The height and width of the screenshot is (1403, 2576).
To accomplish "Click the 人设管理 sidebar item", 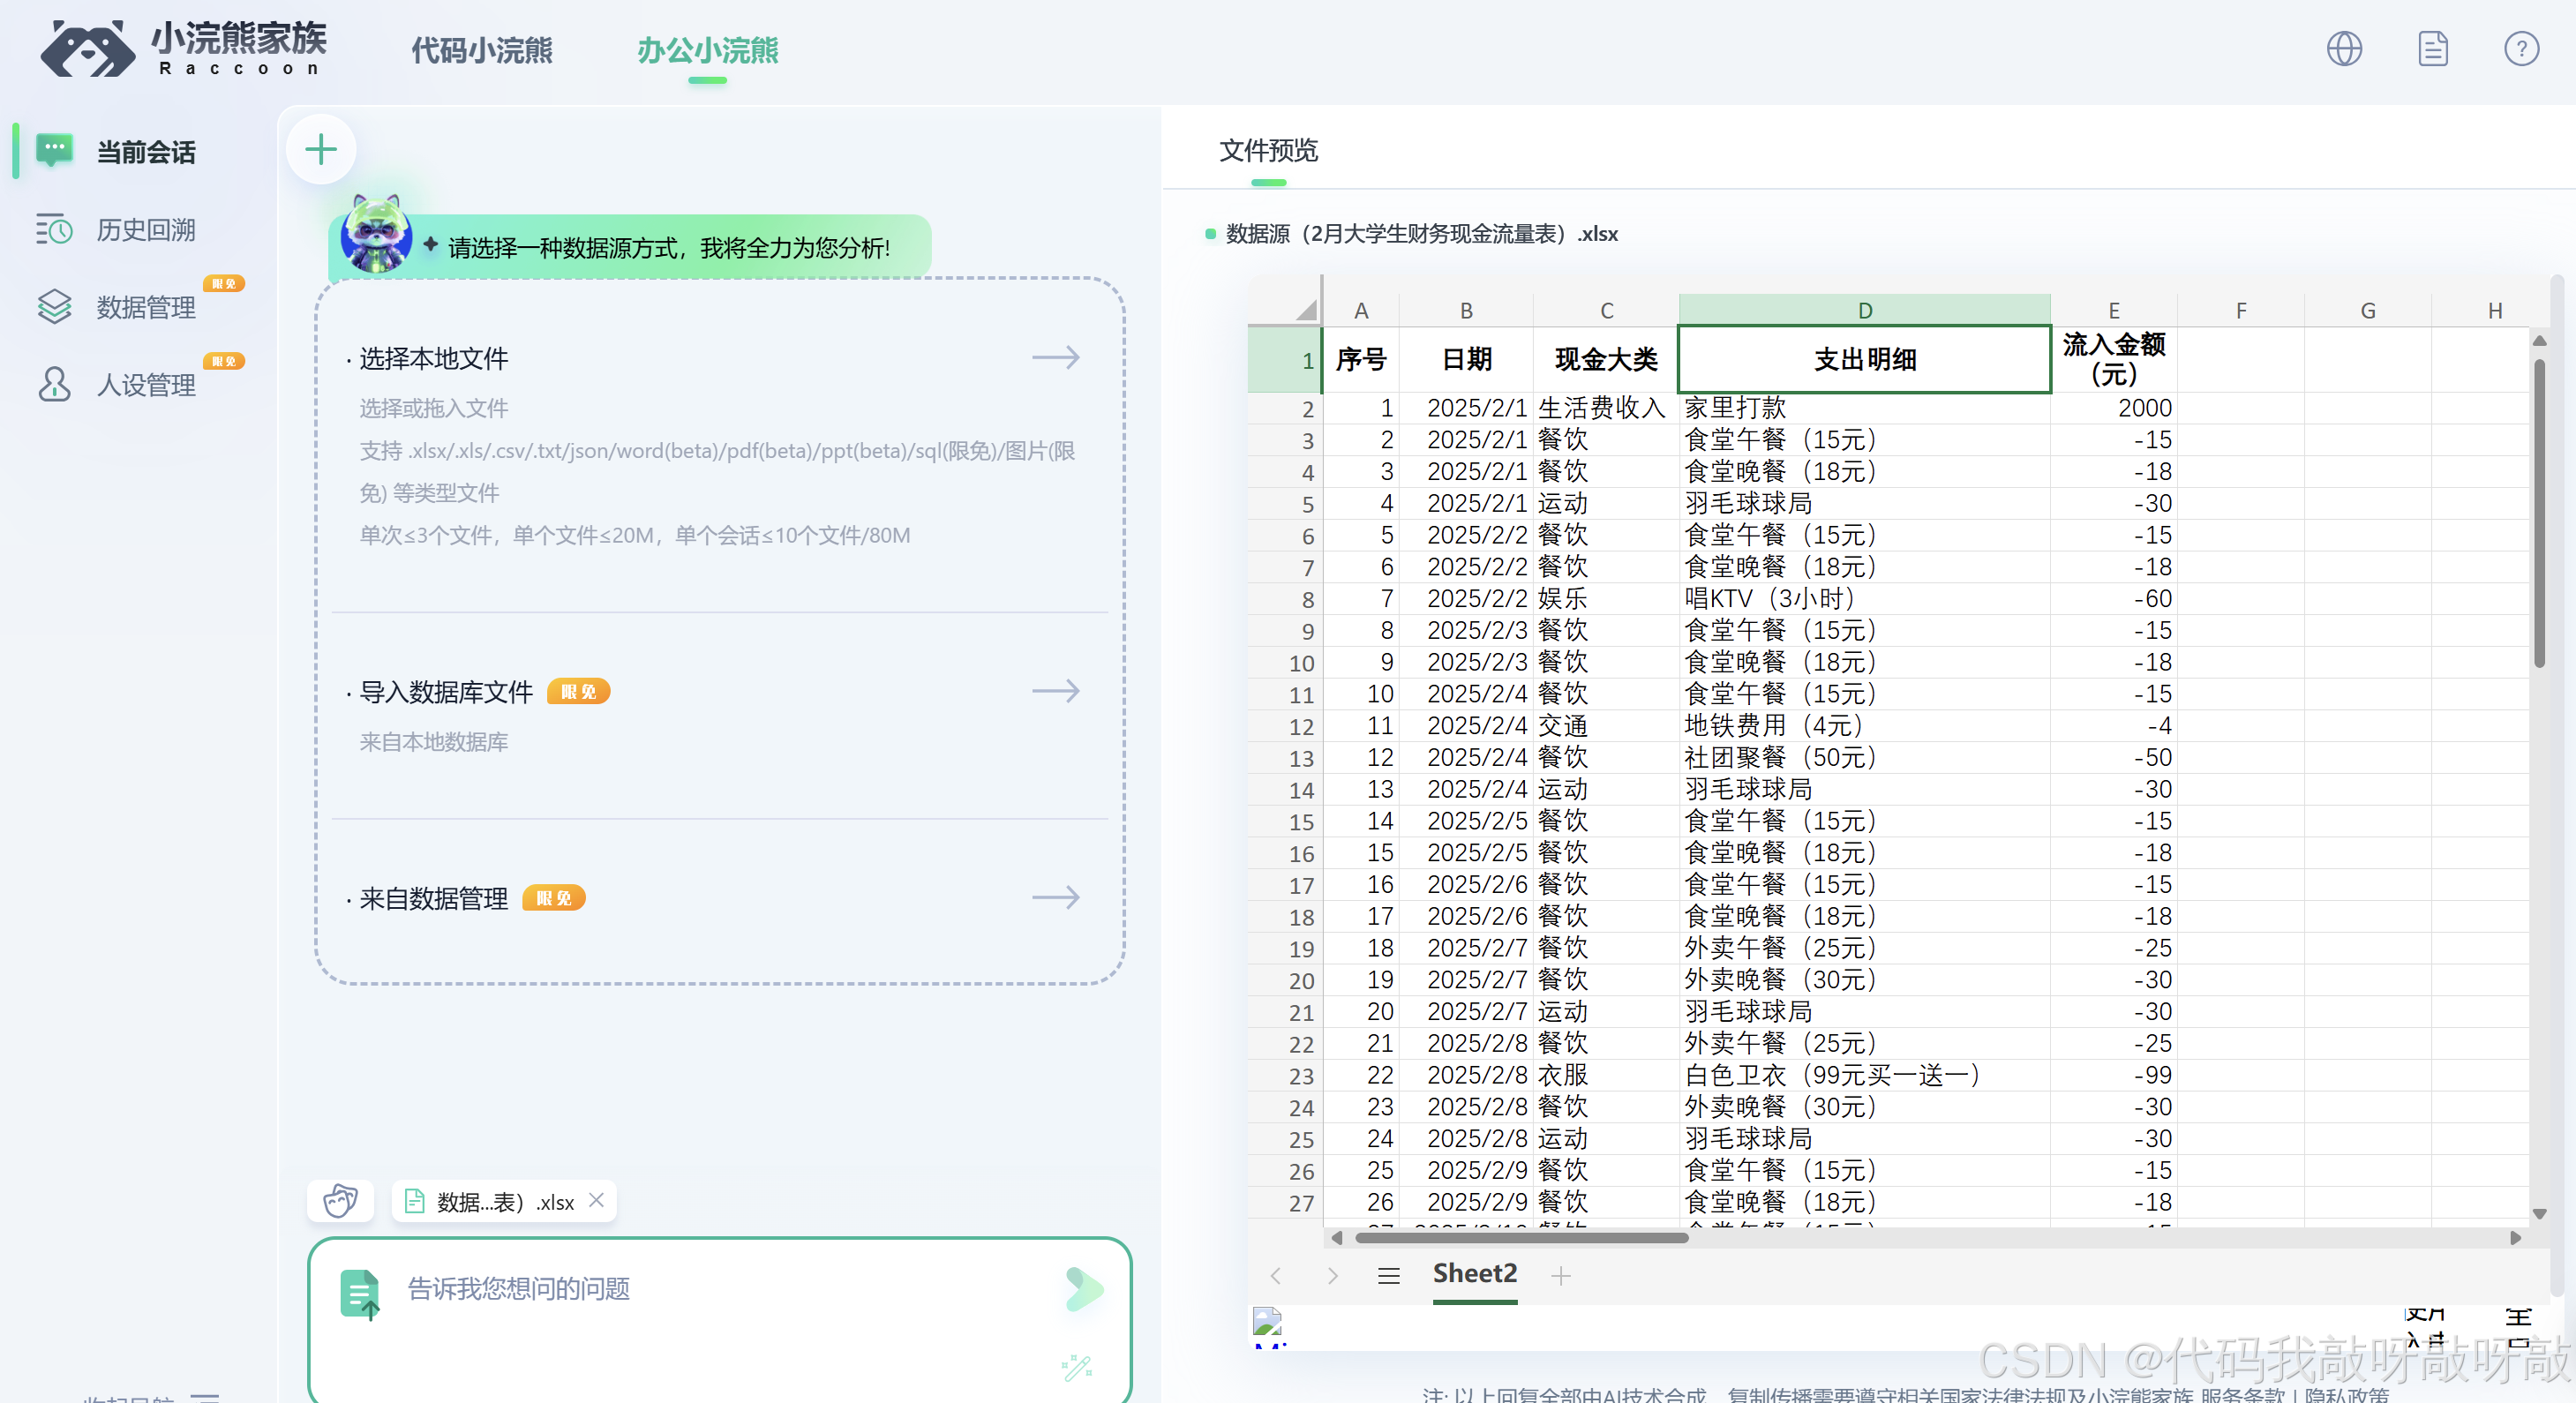I will coord(145,384).
